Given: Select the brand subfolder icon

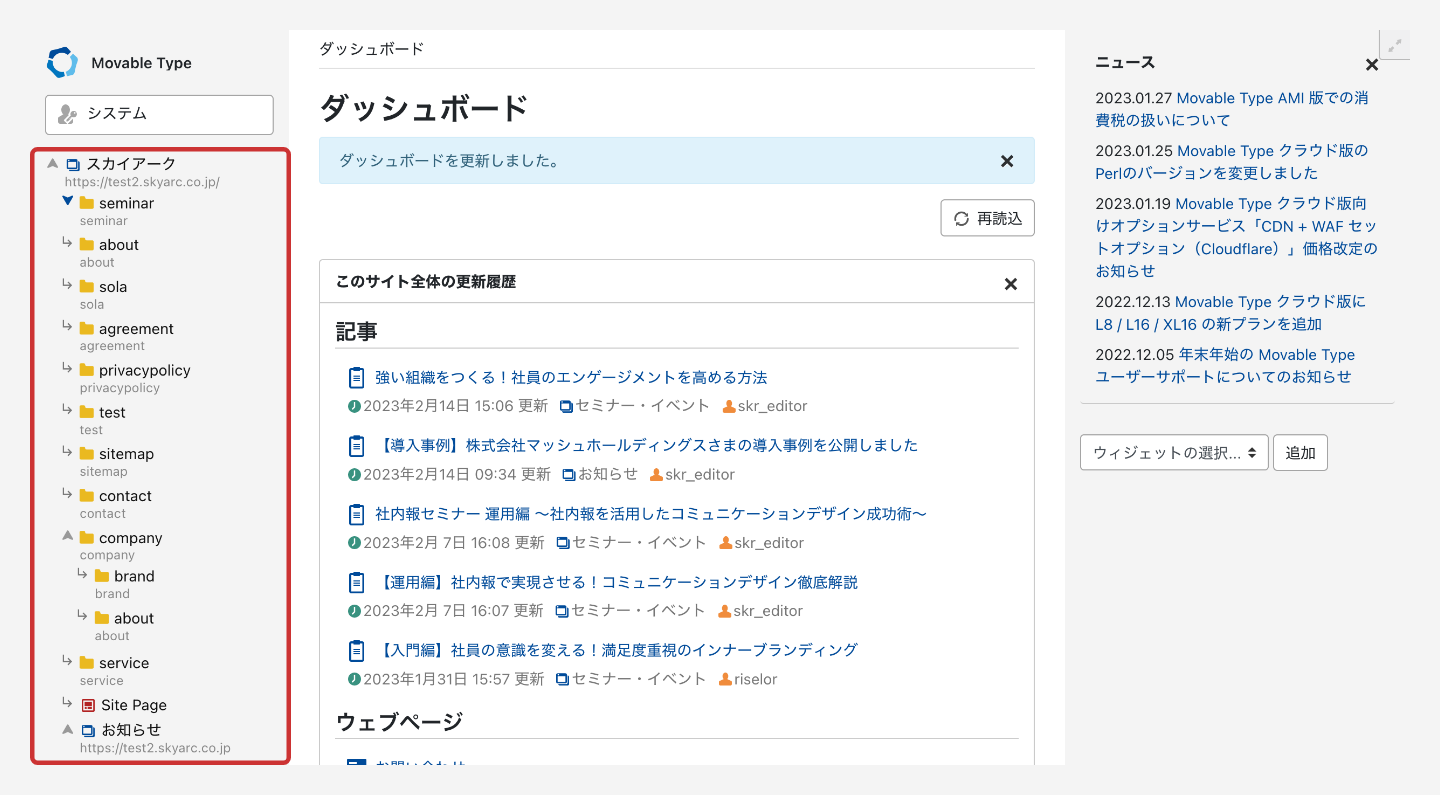Looking at the screenshot, I should (102, 576).
